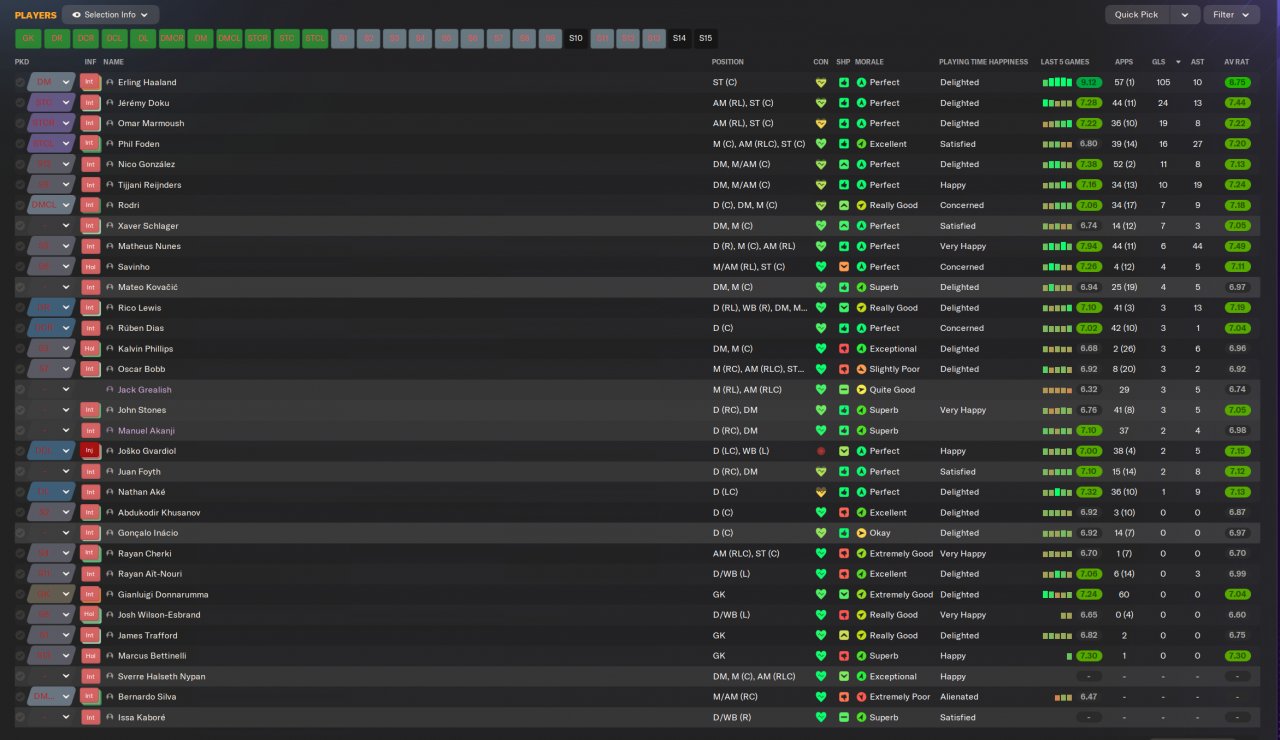Click the Alienated happiness text for Bernardo Silva
Image resolution: width=1280 pixels, height=740 pixels.
tap(959, 697)
